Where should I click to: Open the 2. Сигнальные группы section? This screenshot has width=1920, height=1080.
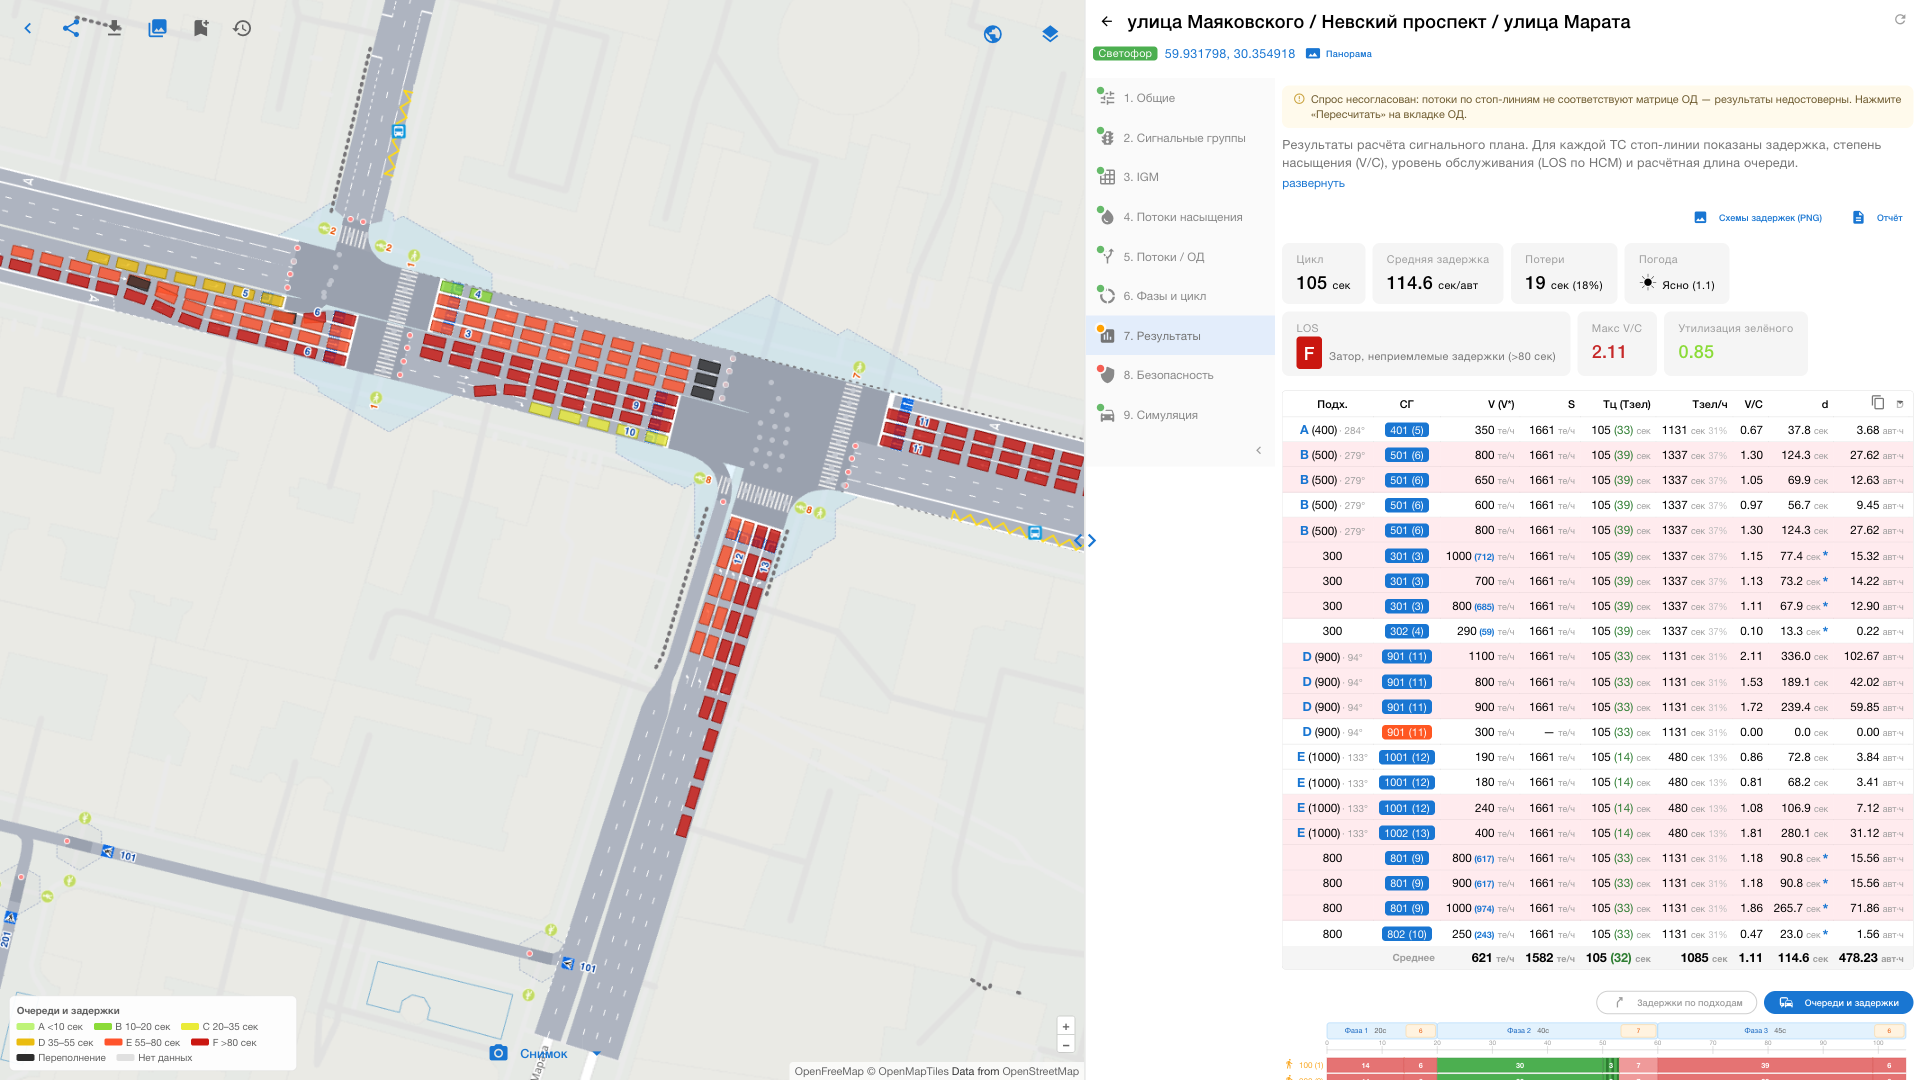[x=1180, y=138]
